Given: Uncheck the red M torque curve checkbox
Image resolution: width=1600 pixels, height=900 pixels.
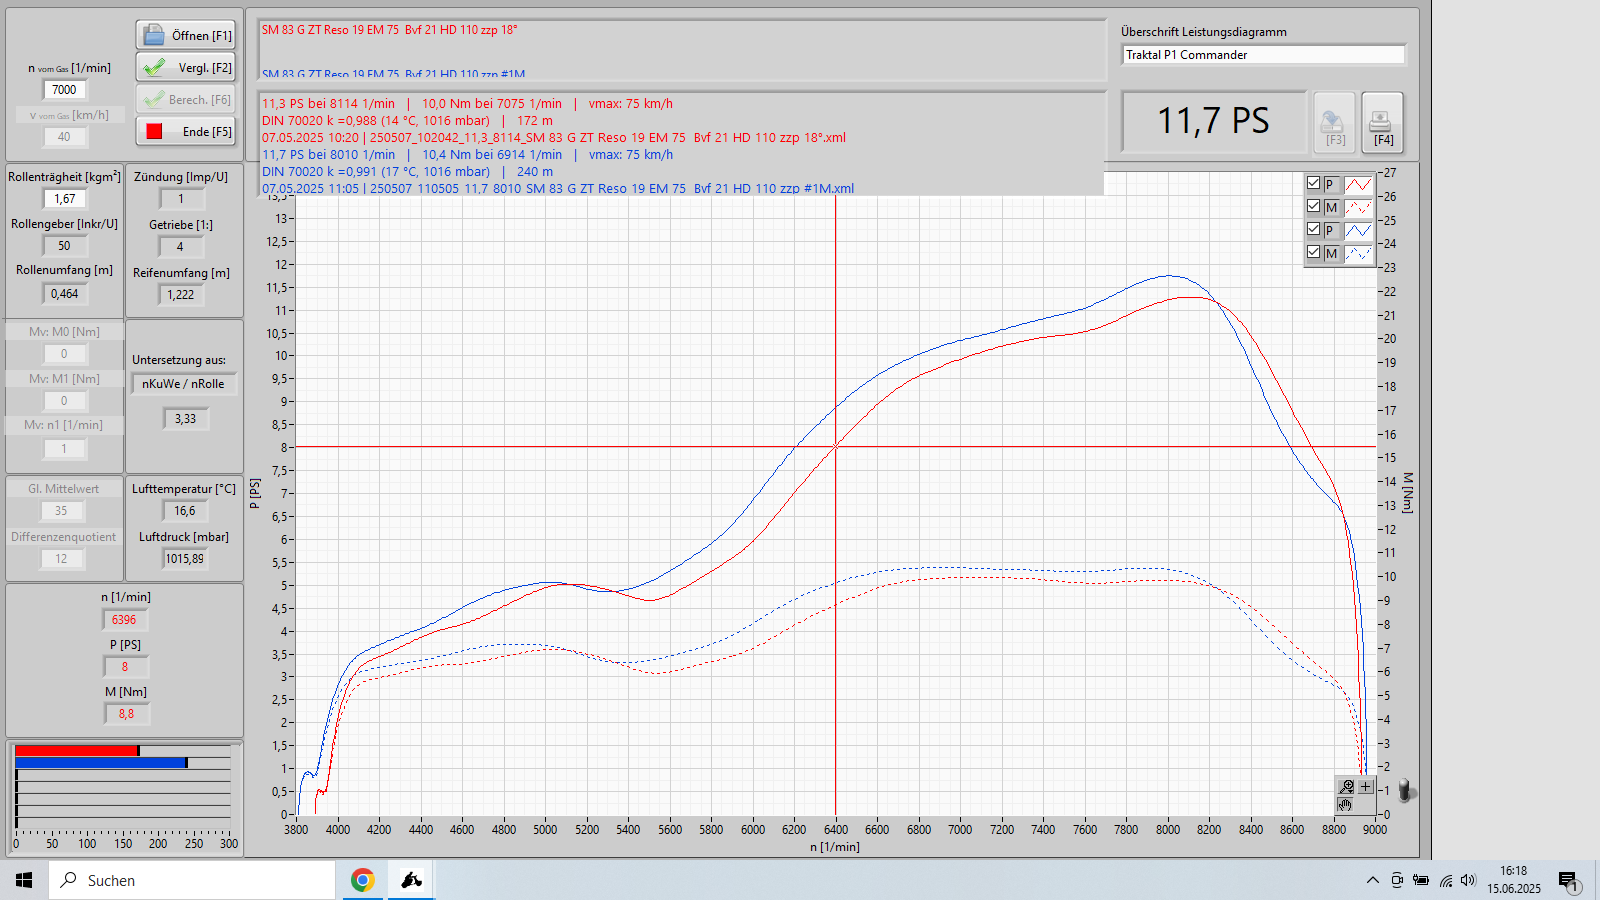Looking at the screenshot, I should [1314, 206].
